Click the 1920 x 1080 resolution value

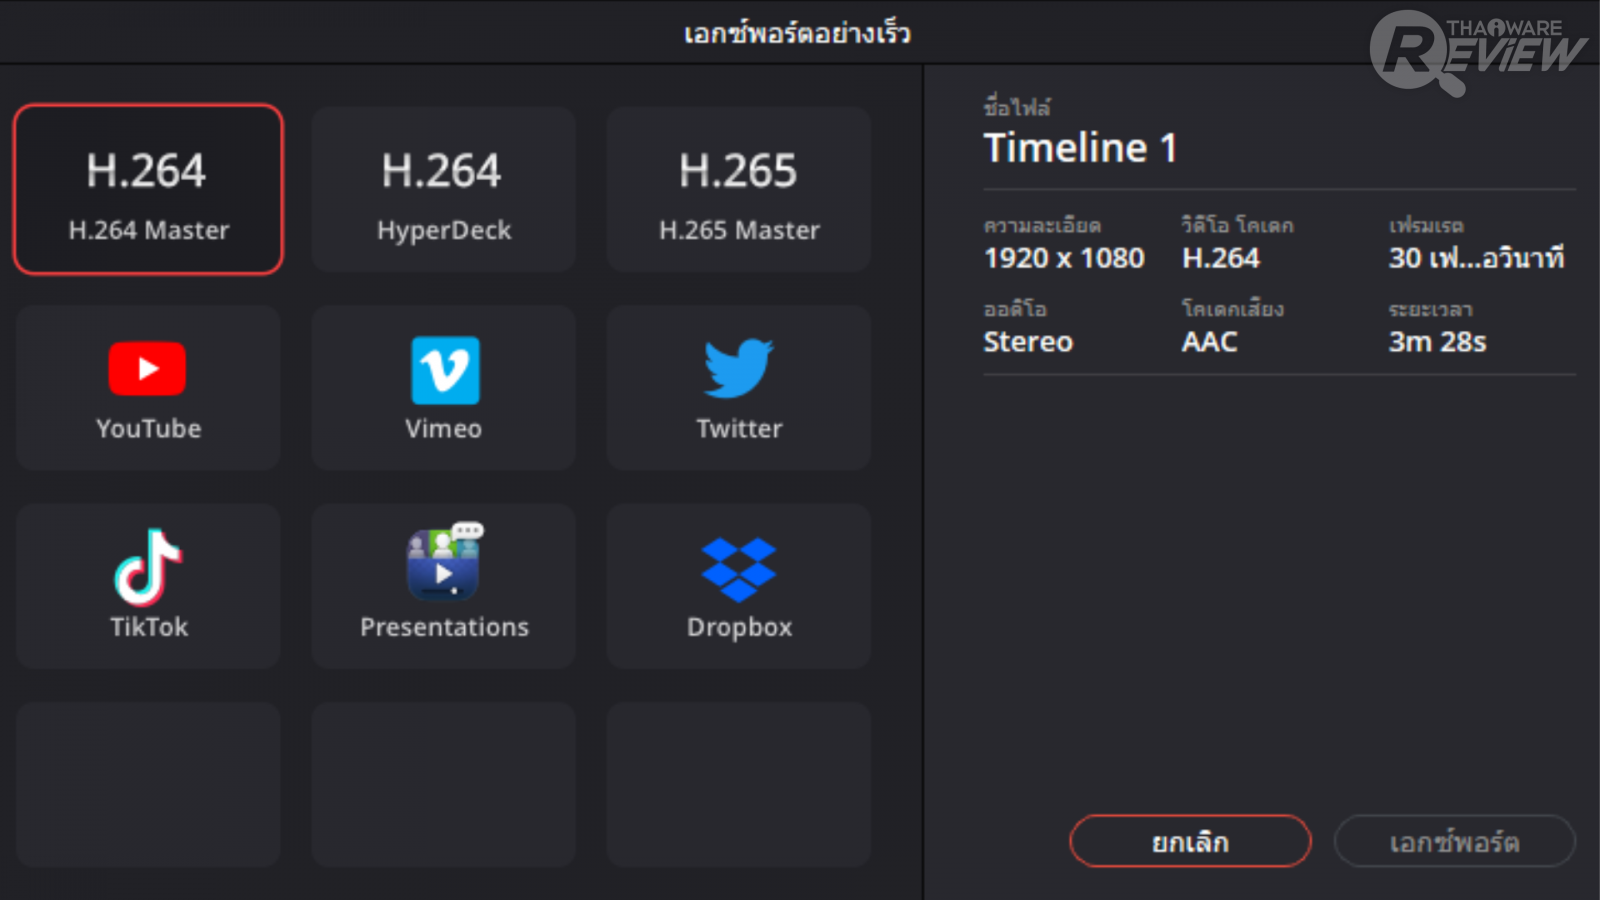point(1063,258)
